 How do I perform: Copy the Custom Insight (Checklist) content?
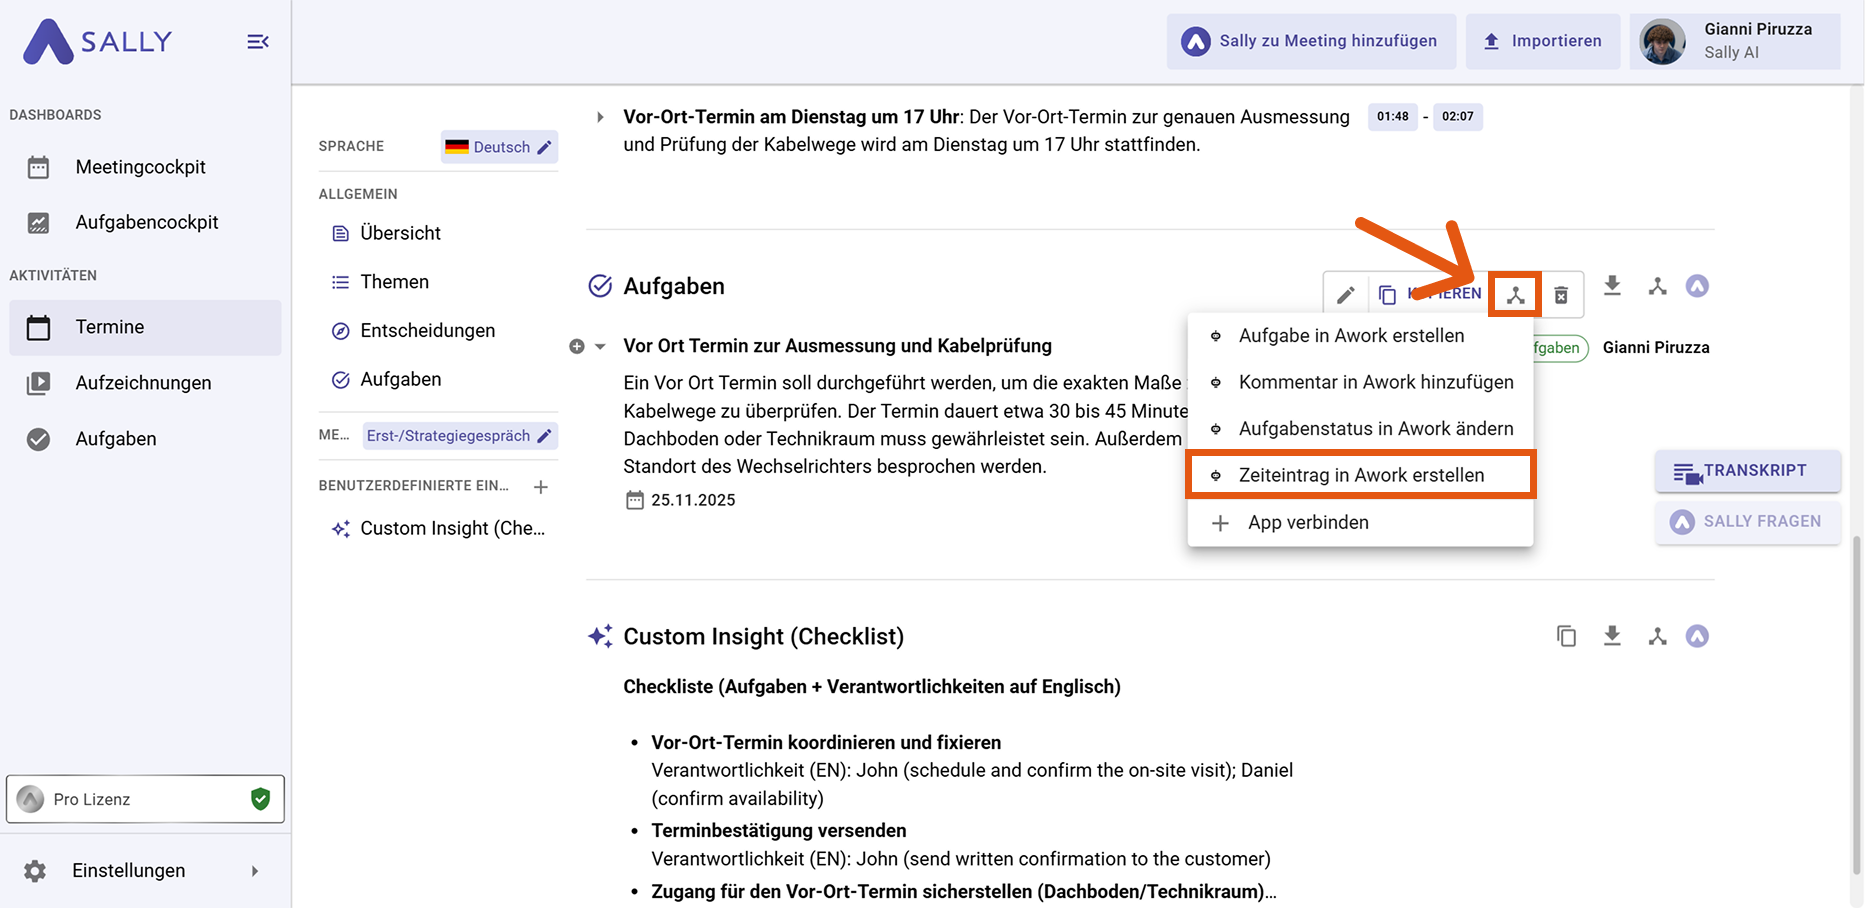pyautogui.click(x=1566, y=636)
